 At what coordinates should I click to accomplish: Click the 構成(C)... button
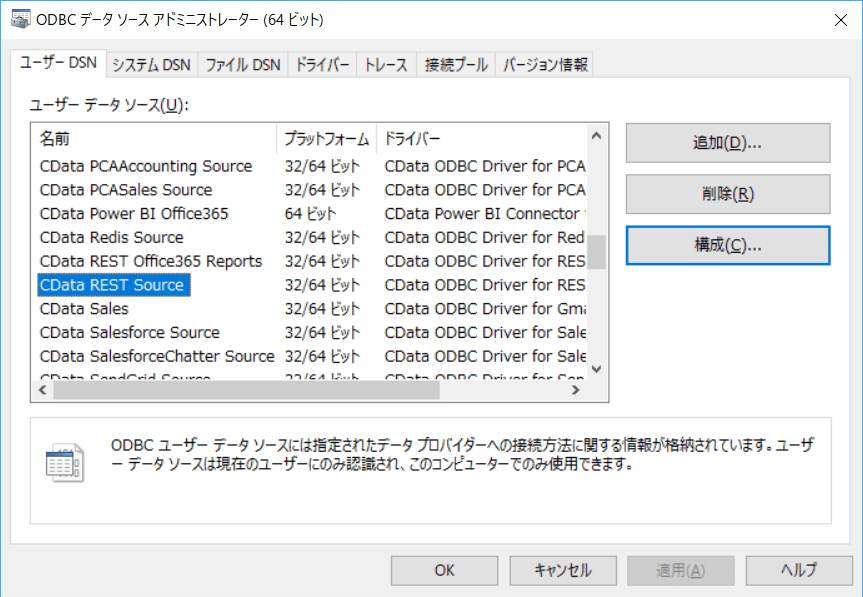pyautogui.click(x=728, y=245)
